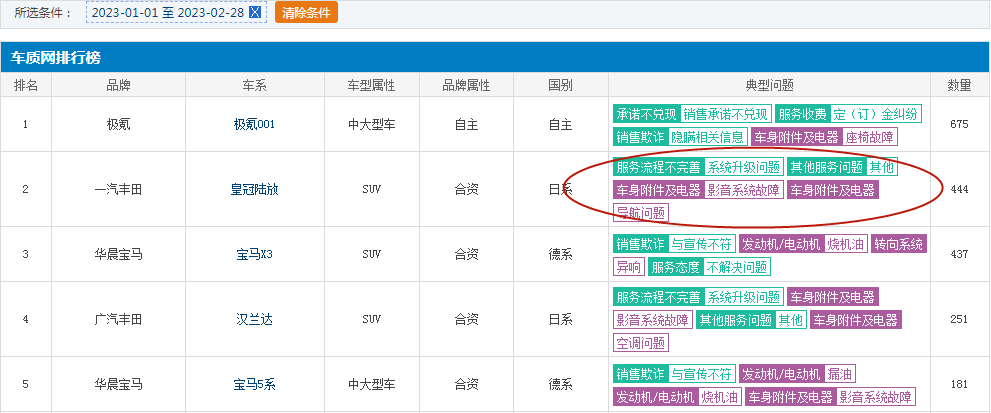Image resolution: width=991 pixels, height=413 pixels.
Task: Click the 典型问题 column header
Action: 769,86
